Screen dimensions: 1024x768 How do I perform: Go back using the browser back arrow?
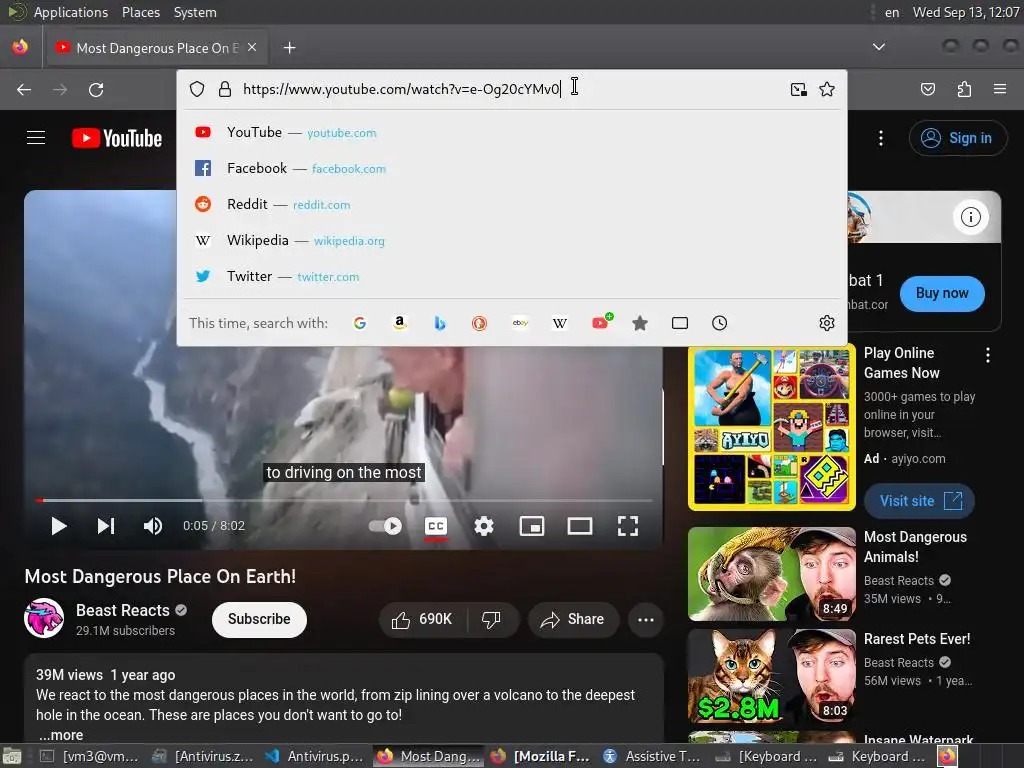[24, 89]
